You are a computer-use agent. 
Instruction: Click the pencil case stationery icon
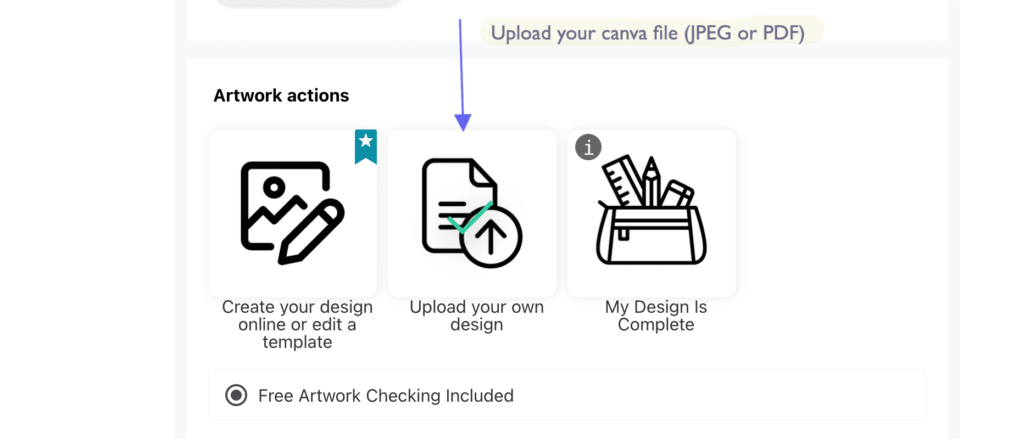(651, 212)
